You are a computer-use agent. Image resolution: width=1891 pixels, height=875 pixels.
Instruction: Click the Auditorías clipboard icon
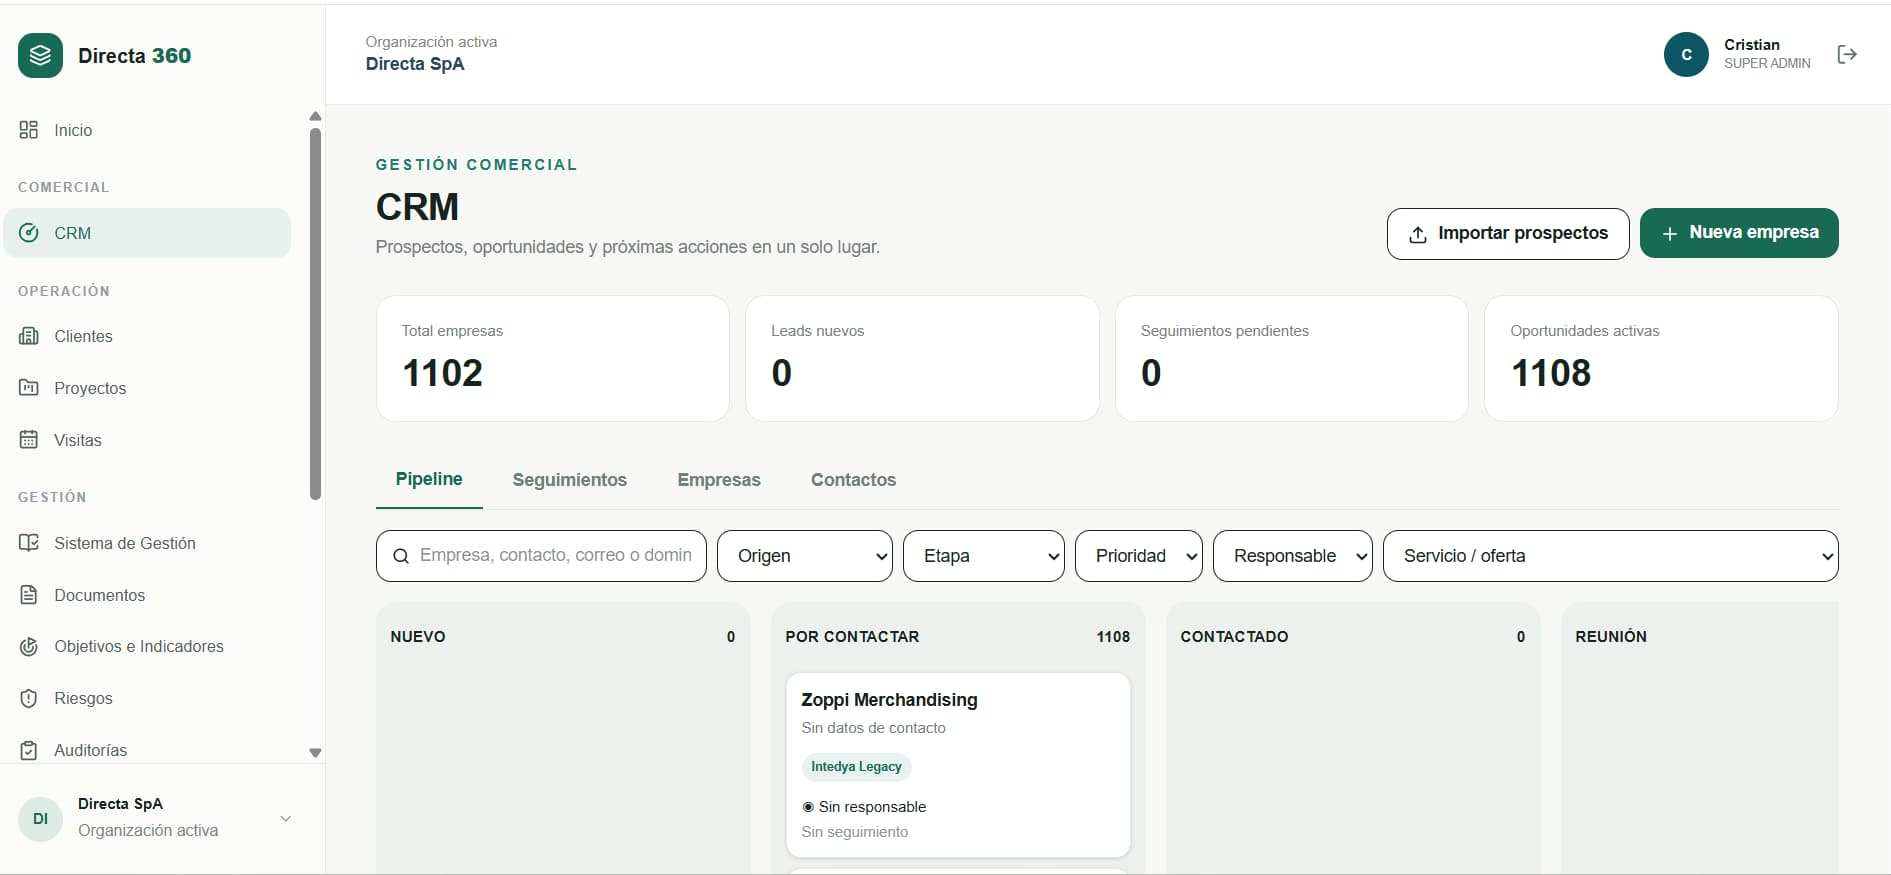pos(29,750)
